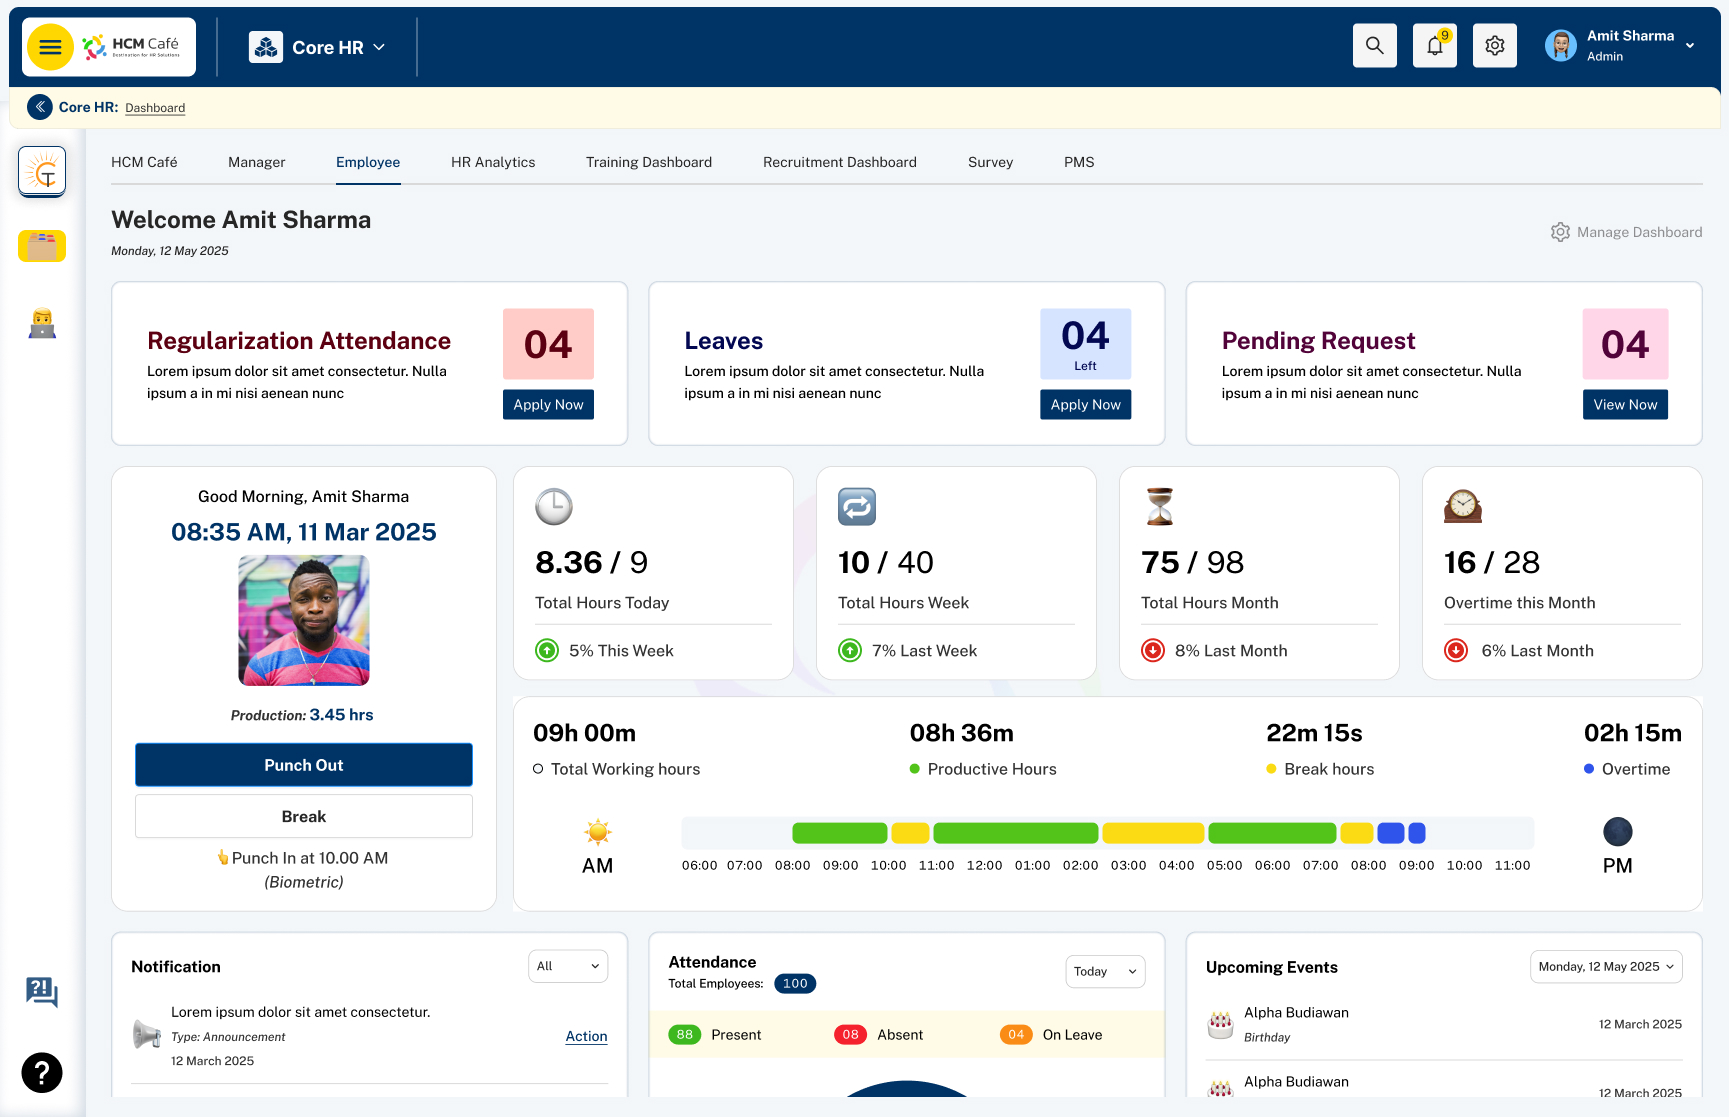Screen dimensions: 1729x1117
Task: Expand Upcoming Events date dropdown
Action: pyautogui.click(x=1606, y=967)
